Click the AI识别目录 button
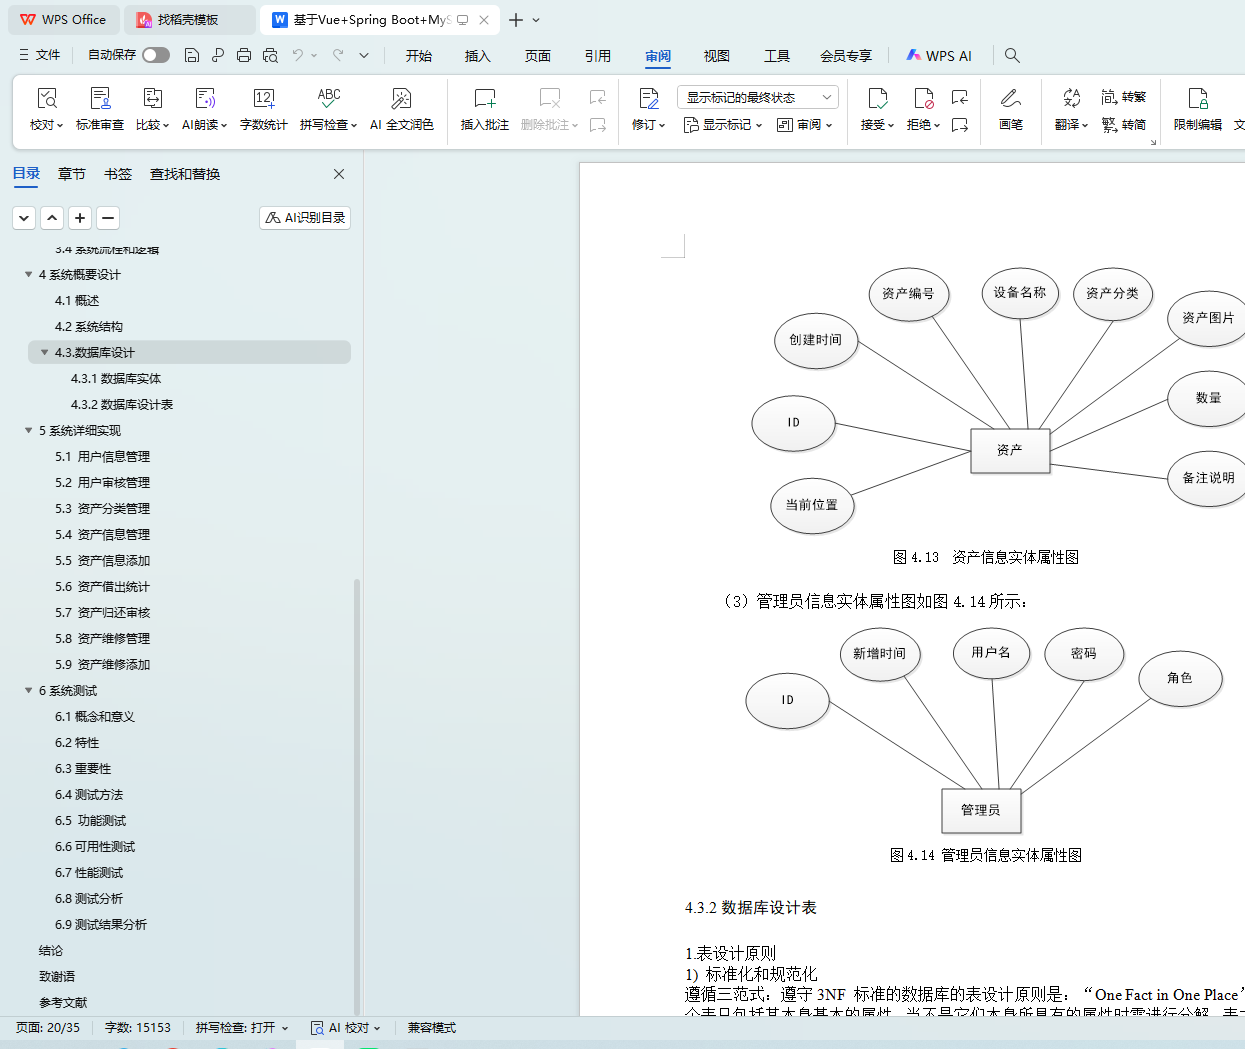This screenshot has width=1245, height=1049. (x=305, y=217)
